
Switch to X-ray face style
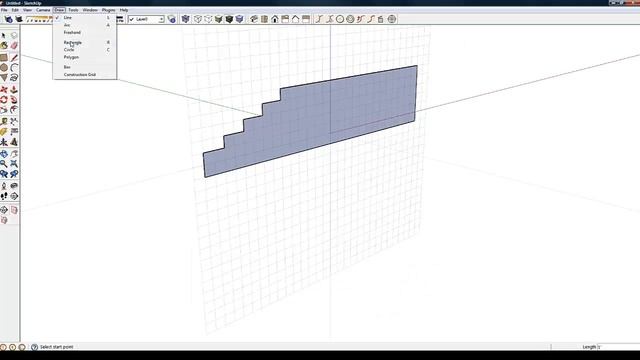click(x=186, y=19)
